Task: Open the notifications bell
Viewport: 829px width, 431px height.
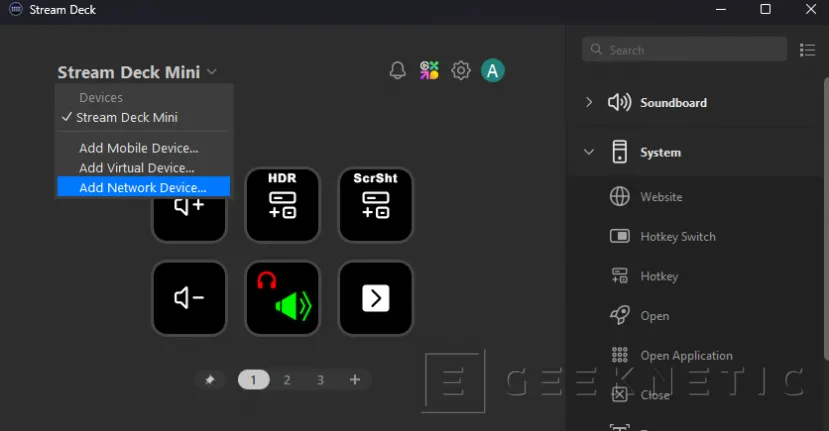Action: [x=398, y=70]
